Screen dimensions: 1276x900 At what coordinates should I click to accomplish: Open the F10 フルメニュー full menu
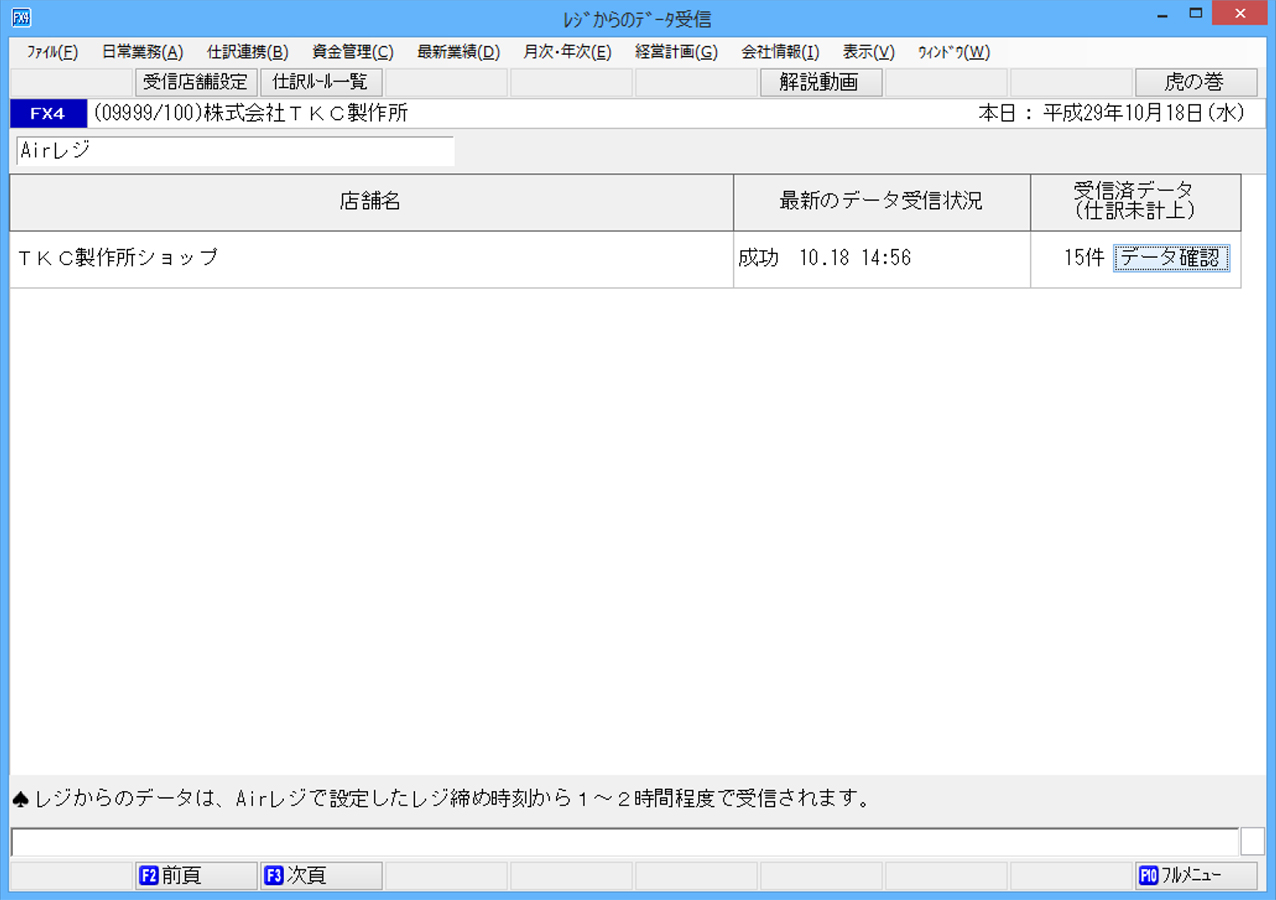[x=1196, y=875]
